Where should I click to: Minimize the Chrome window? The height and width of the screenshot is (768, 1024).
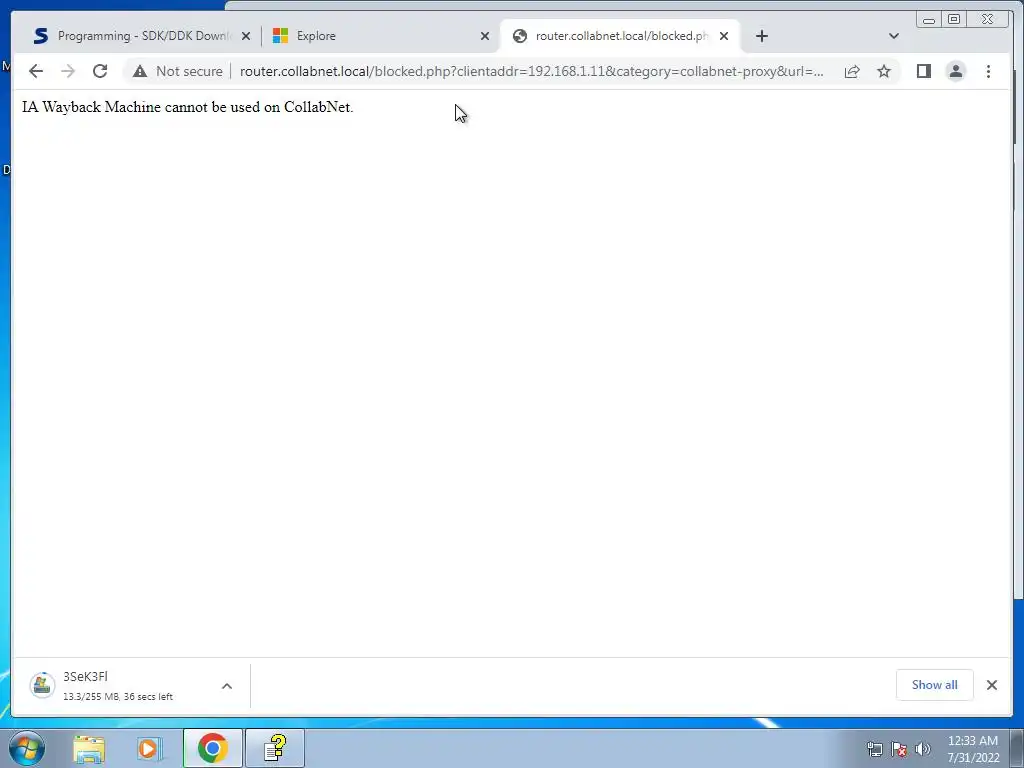click(x=929, y=20)
